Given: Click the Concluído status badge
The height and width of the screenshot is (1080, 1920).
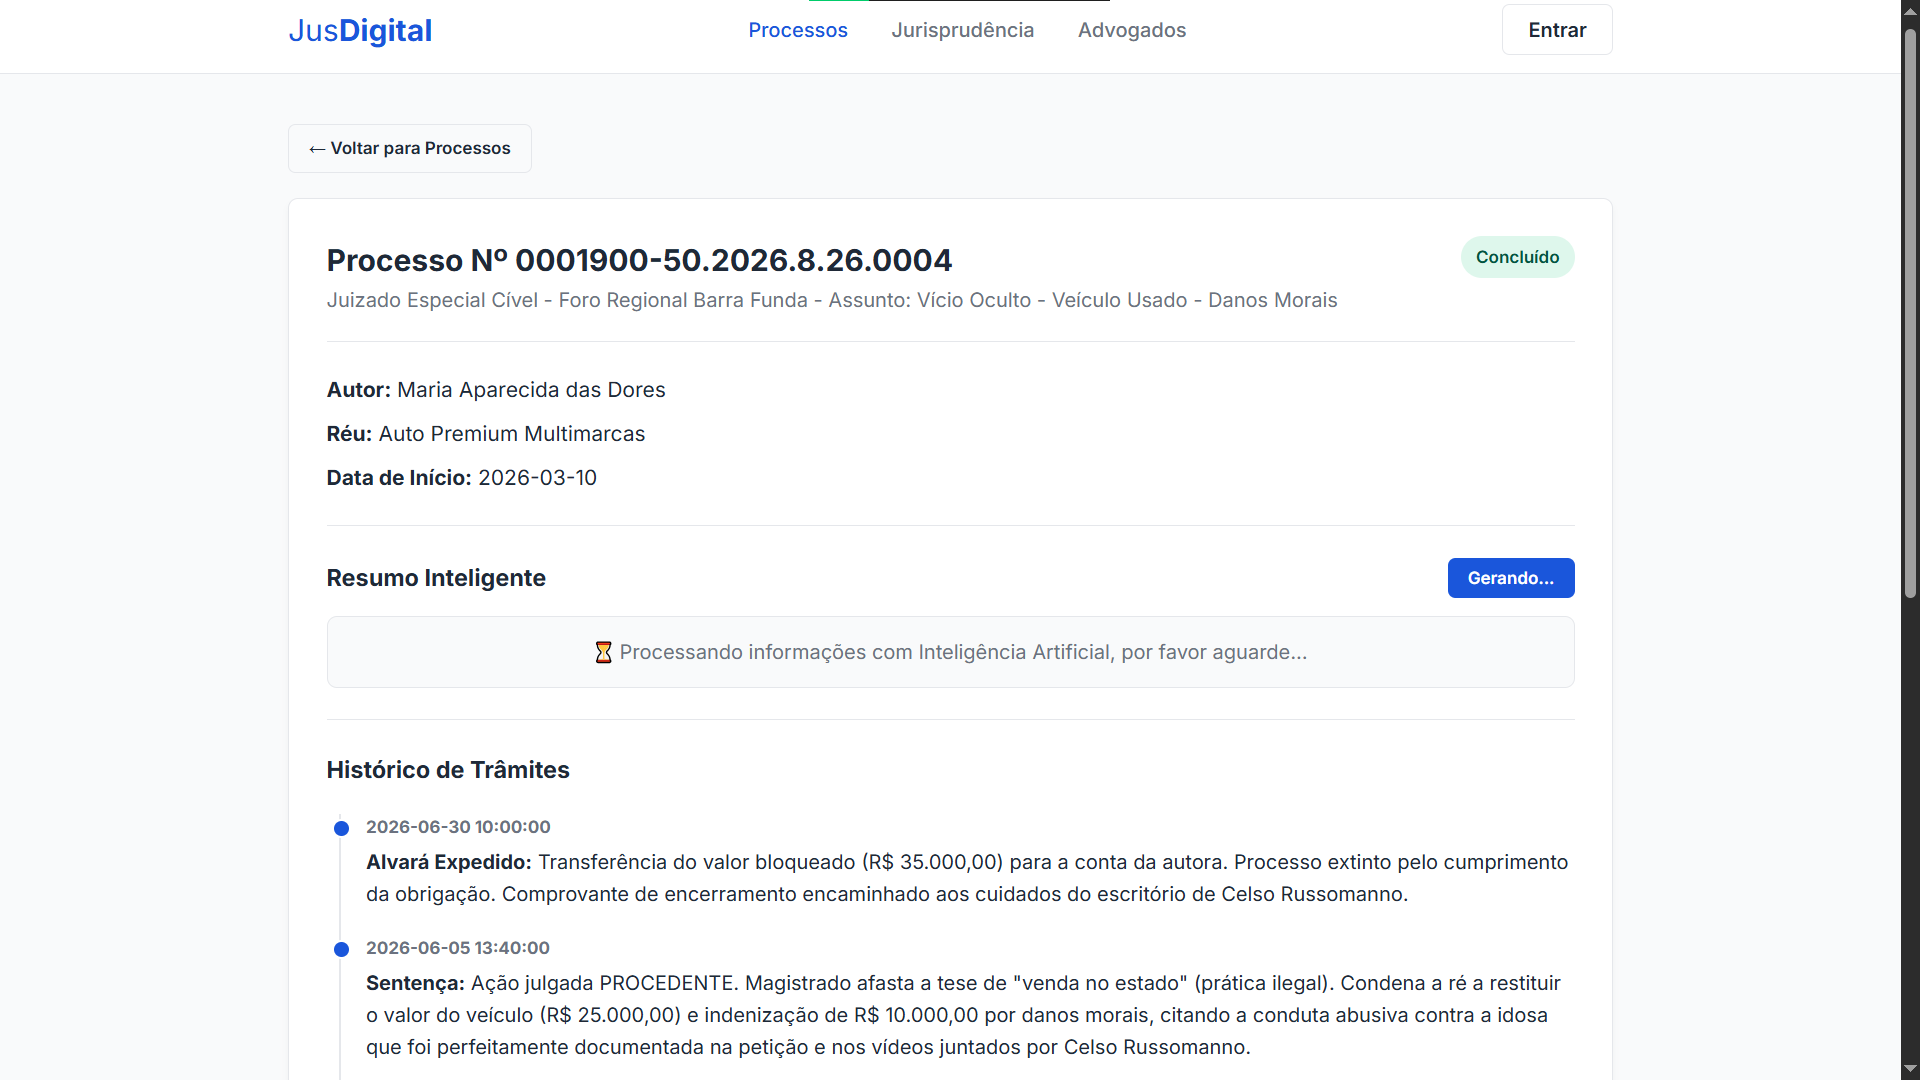Looking at the screenshot, I should (x=1517, y=257).
